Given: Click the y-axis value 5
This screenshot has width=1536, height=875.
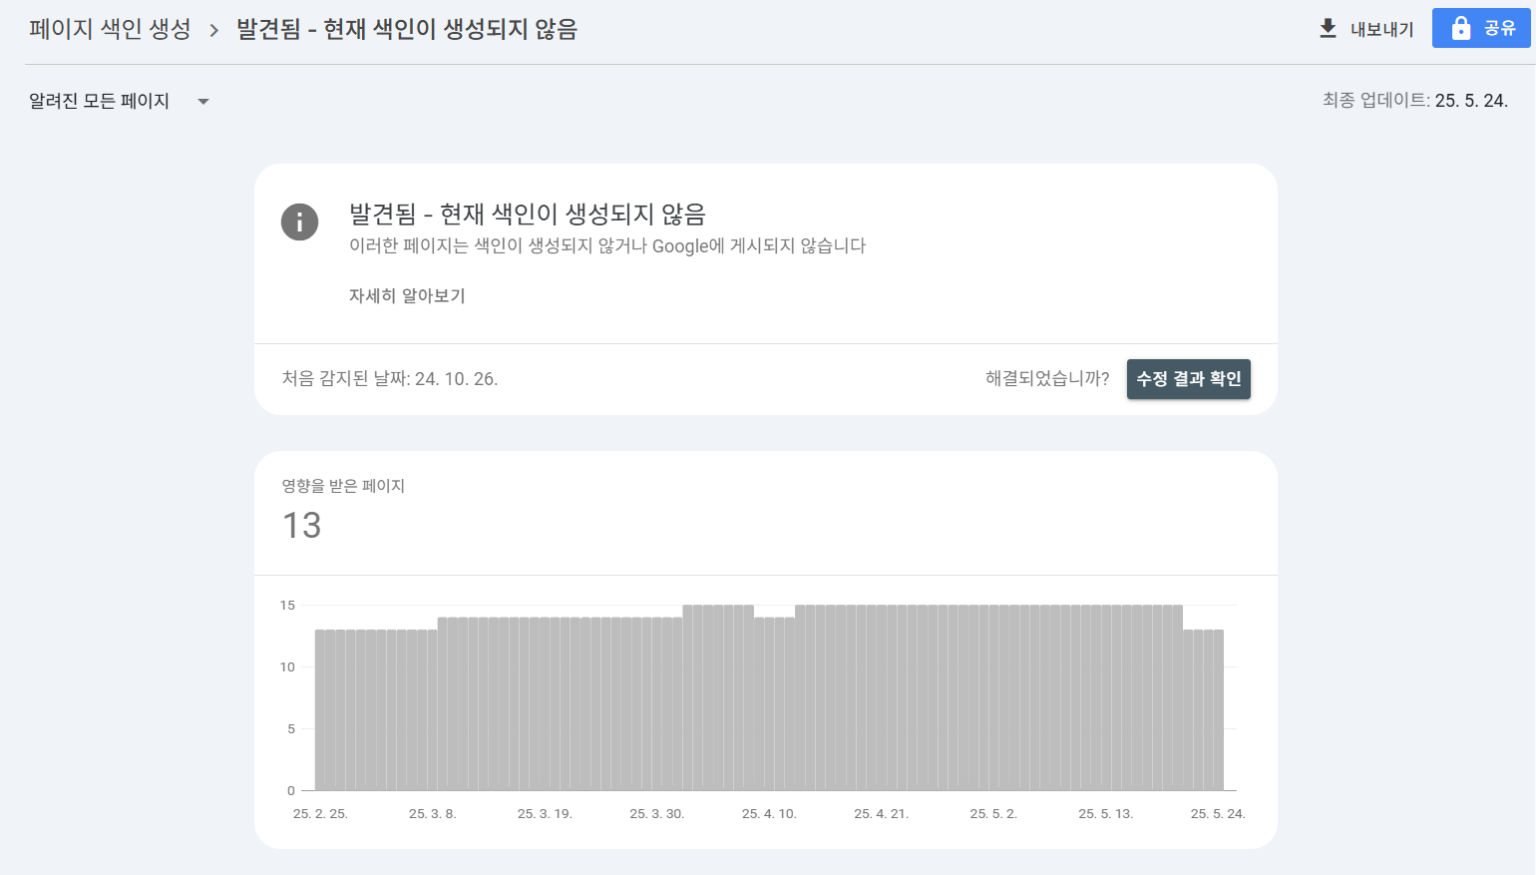Looking at the screenshot, I should point(291,729).
